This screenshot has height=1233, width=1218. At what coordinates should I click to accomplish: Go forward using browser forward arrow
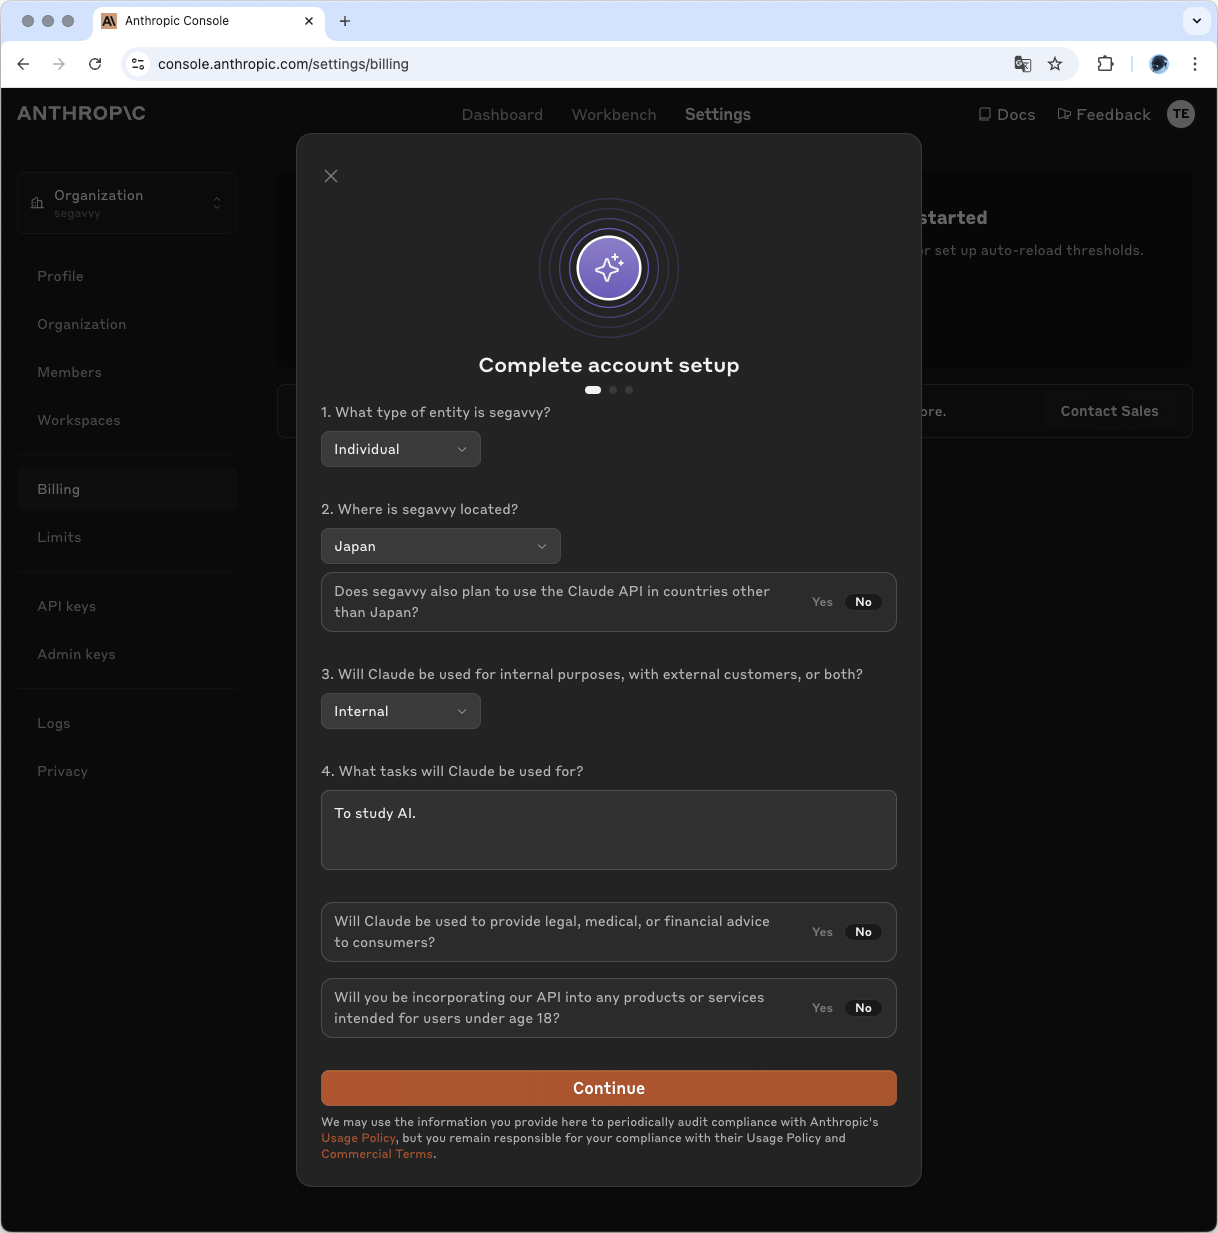pyautogui.click(x=59, y=64)
